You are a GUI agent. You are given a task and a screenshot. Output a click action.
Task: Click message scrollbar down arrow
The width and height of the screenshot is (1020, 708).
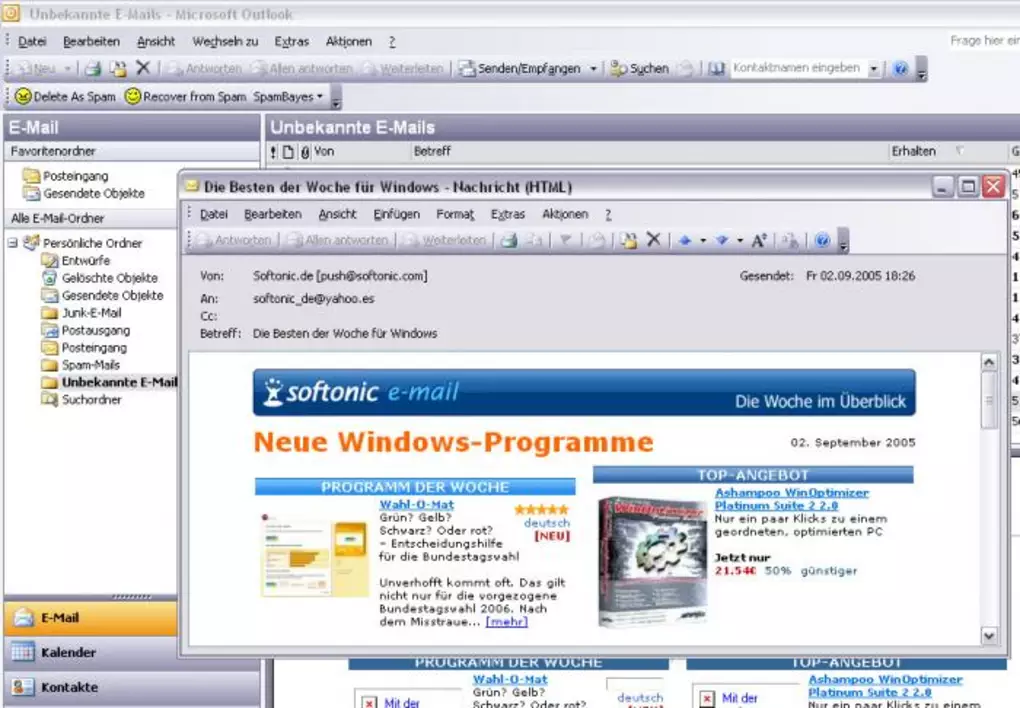989,635
